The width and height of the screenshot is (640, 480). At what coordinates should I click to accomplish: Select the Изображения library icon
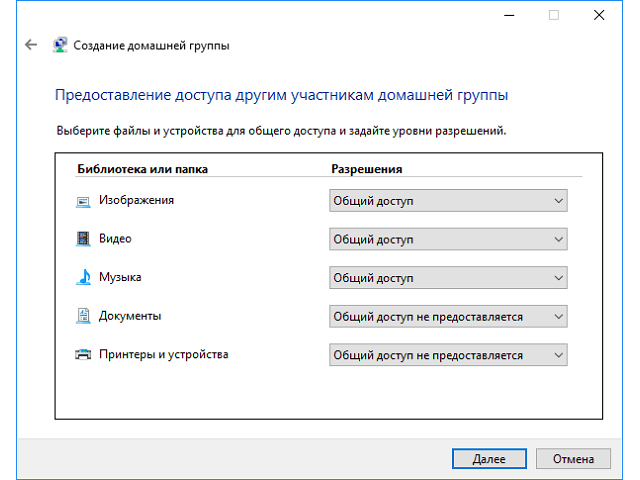point(83,201)
